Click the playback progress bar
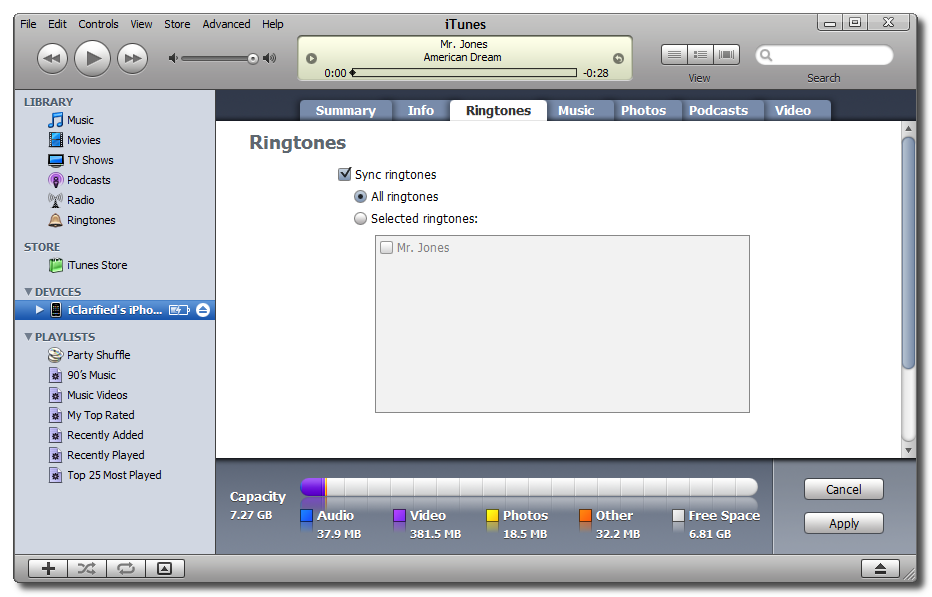The width and height of the screenshot is (932, 597). click(464, 73)
